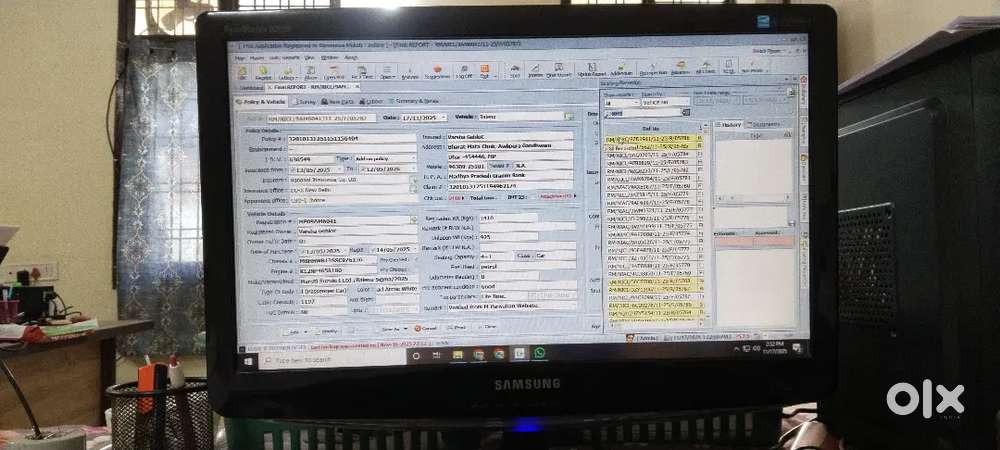
Task: Open the Window menu
Action: (x=329, y=58)
